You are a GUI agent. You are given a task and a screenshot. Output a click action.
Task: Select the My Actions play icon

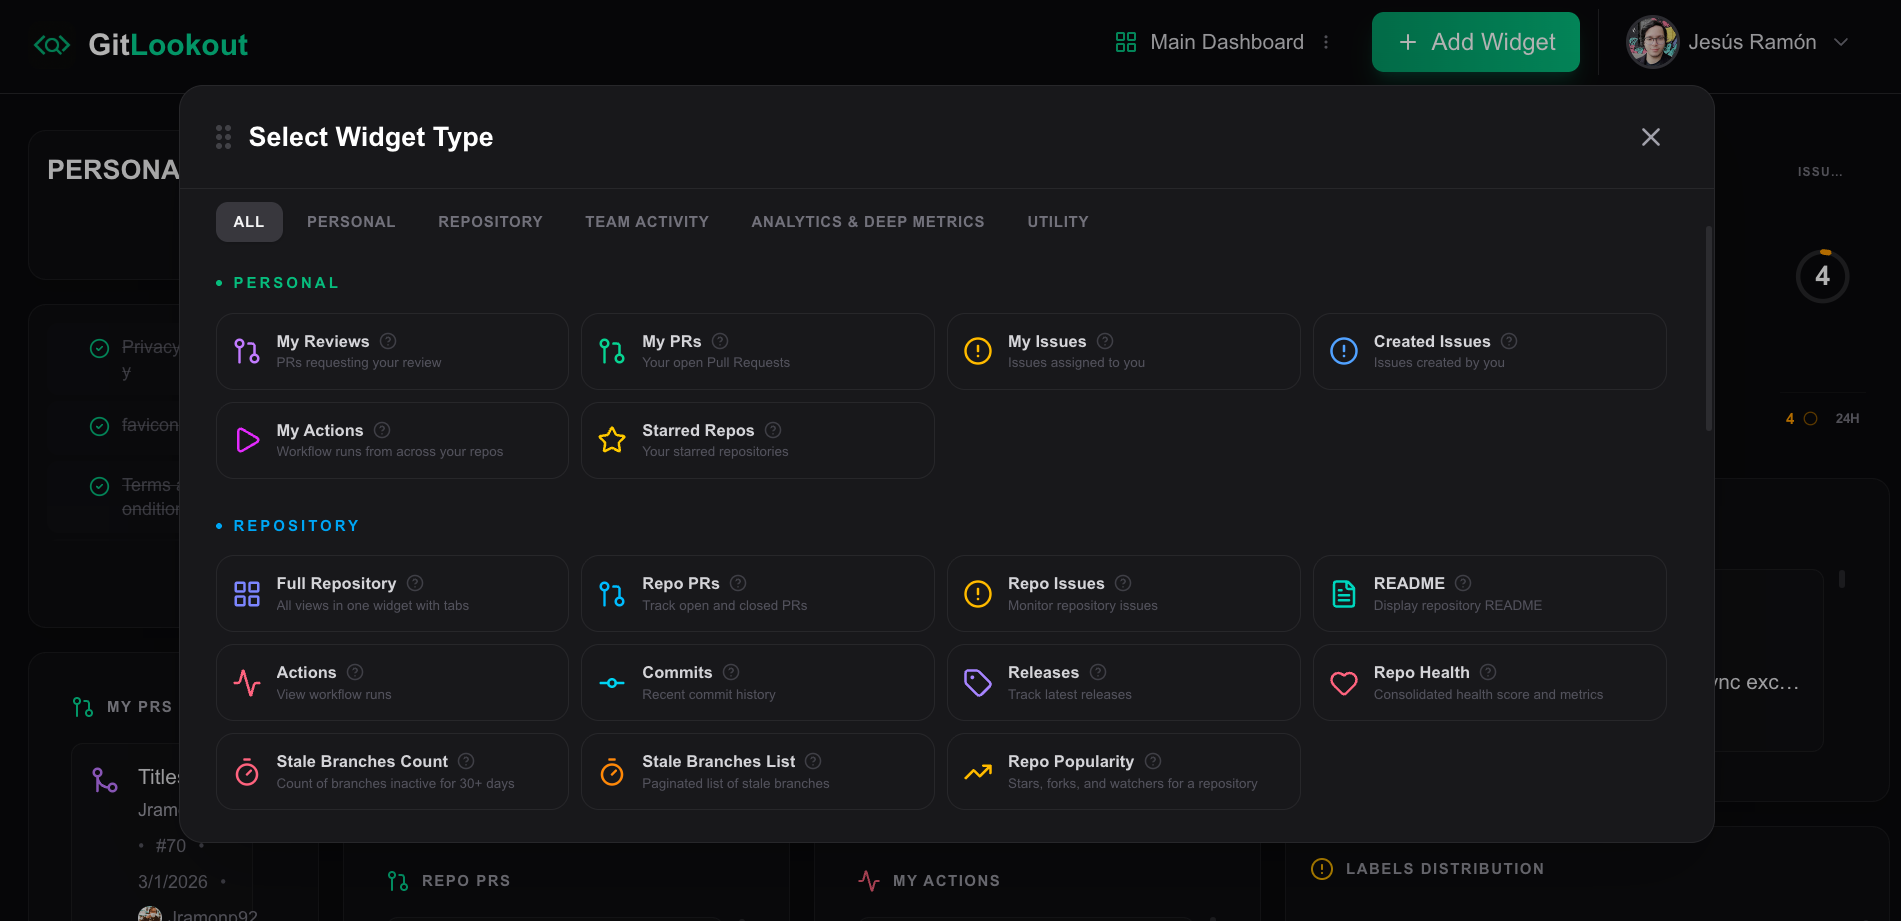tap(247, 440)
